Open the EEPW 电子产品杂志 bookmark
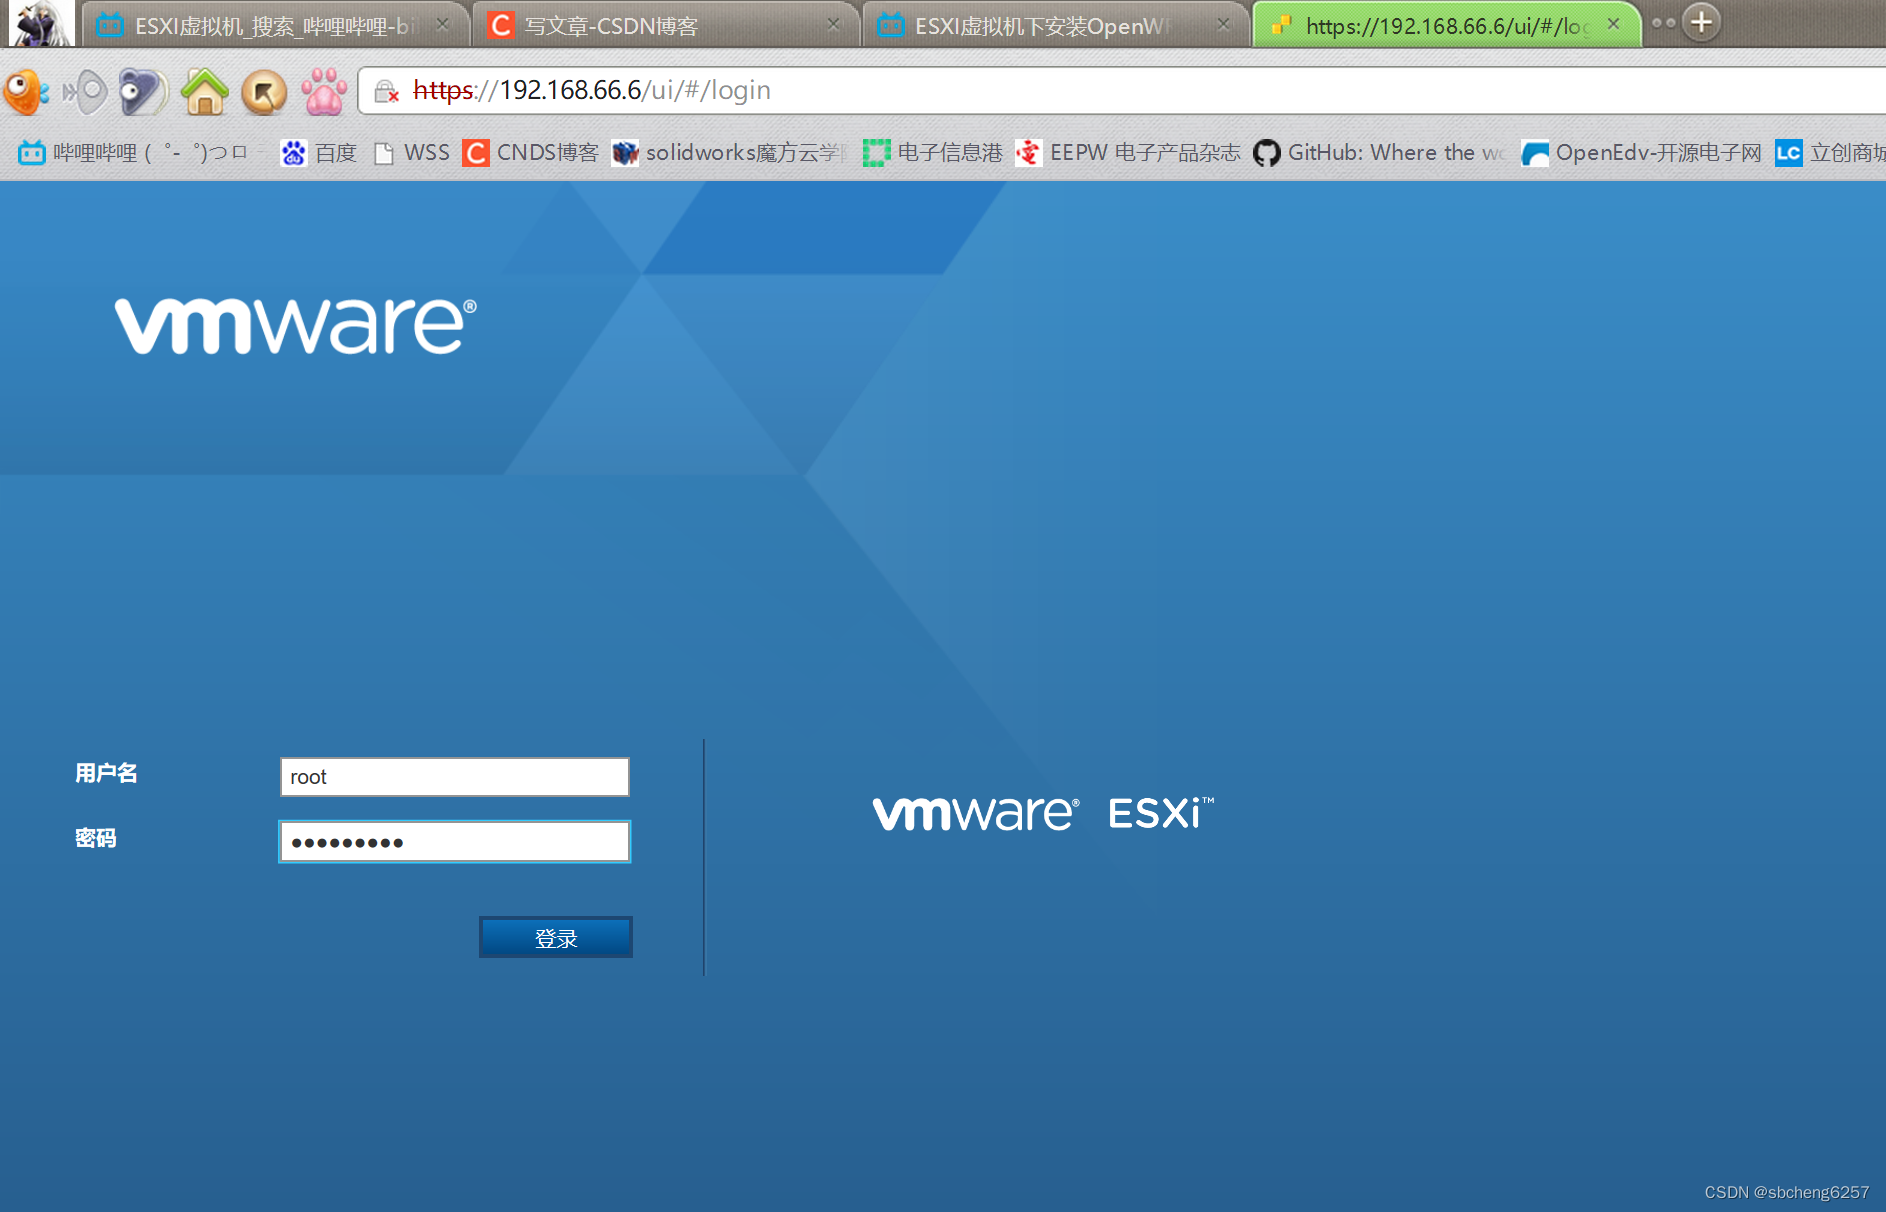Screen dimensions: 1886x1212 click(1127, 152)
